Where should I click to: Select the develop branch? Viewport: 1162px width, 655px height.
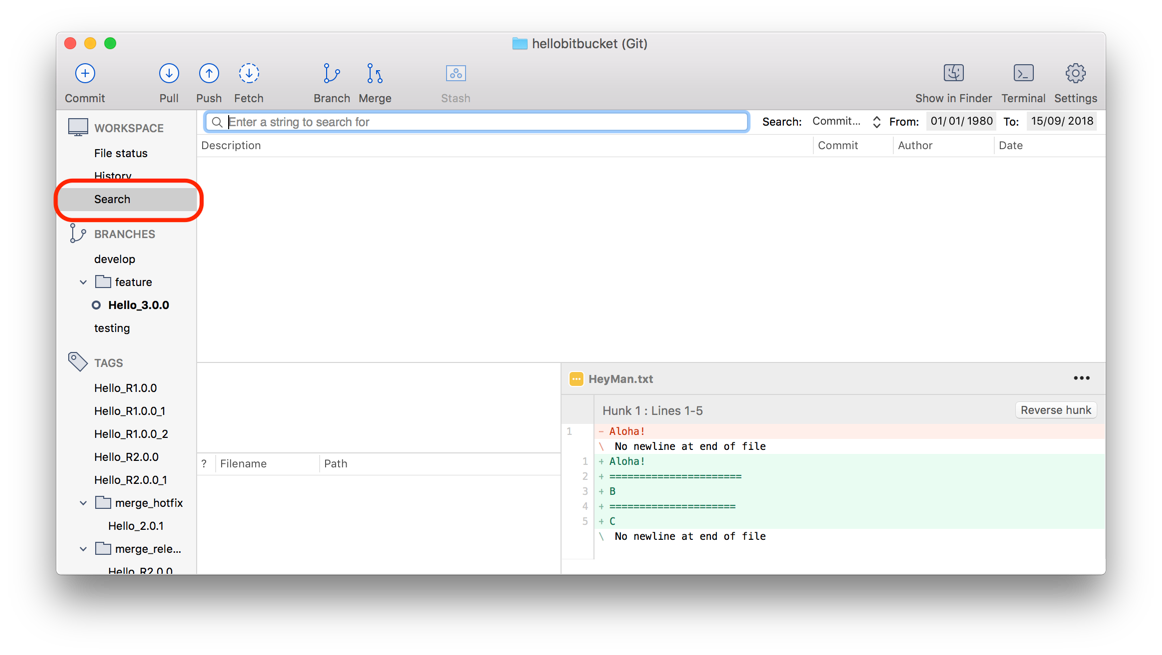[x=115, y=259]
